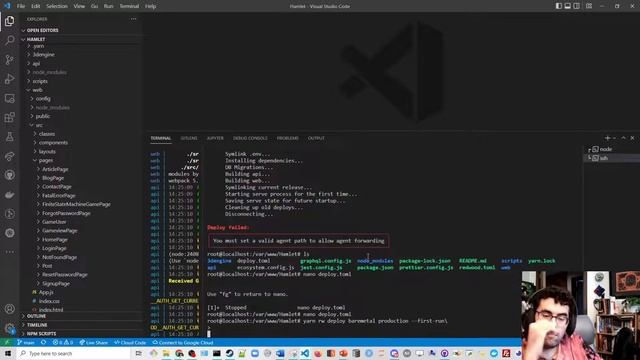Focus Windows taskbar search box
The width and height of the screenshot is (640, 360).
pyautogui.click(x=74, y=353)
